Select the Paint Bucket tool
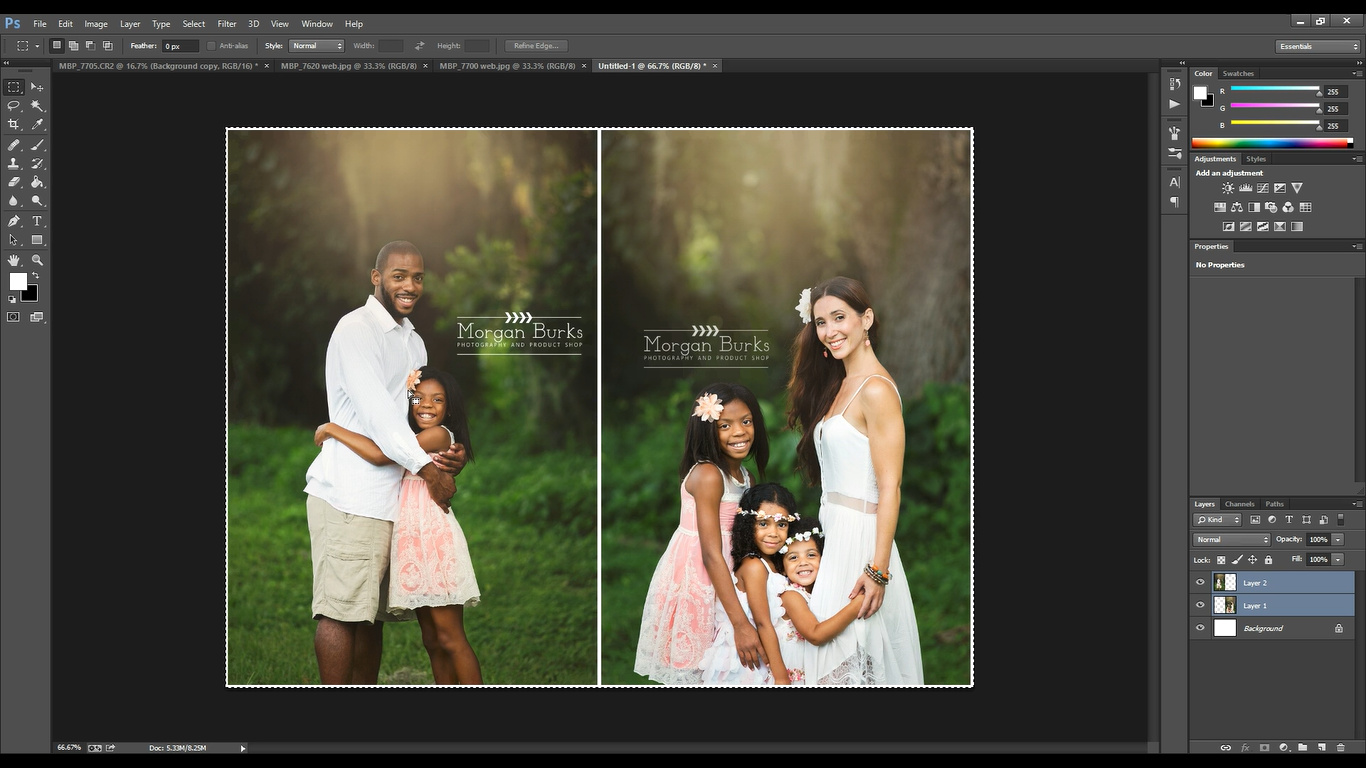 point(37,182)
